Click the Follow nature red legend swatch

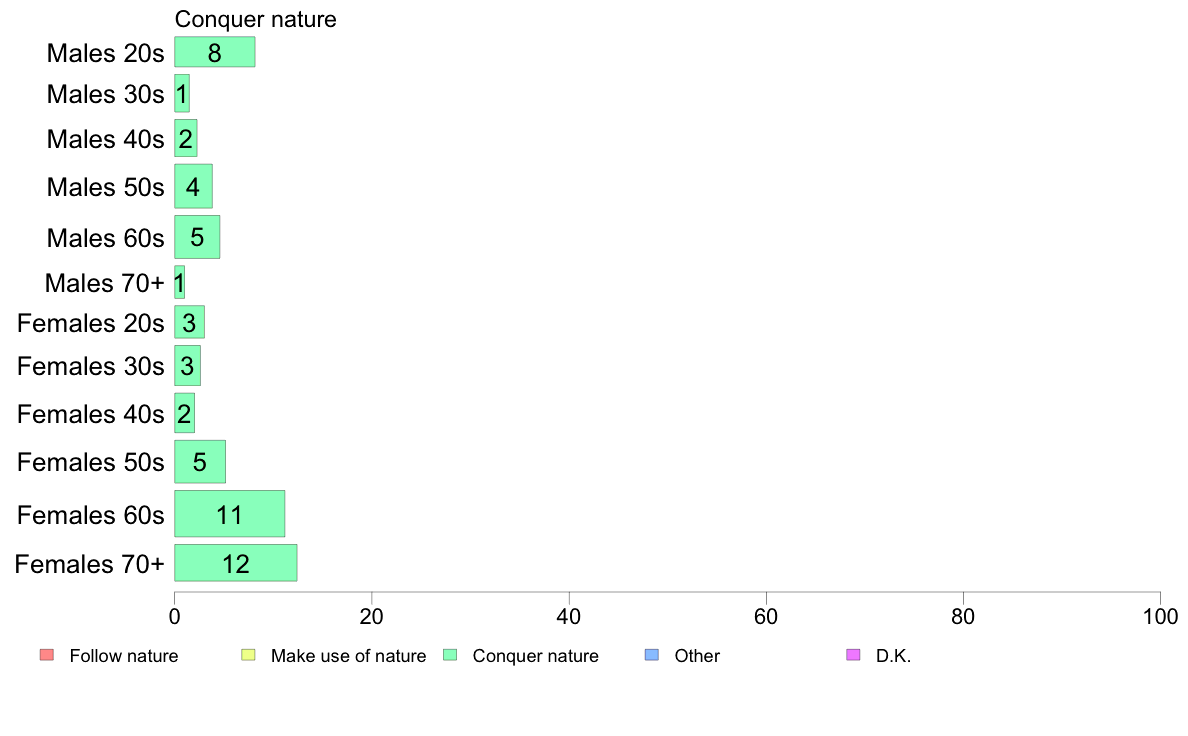47,655
